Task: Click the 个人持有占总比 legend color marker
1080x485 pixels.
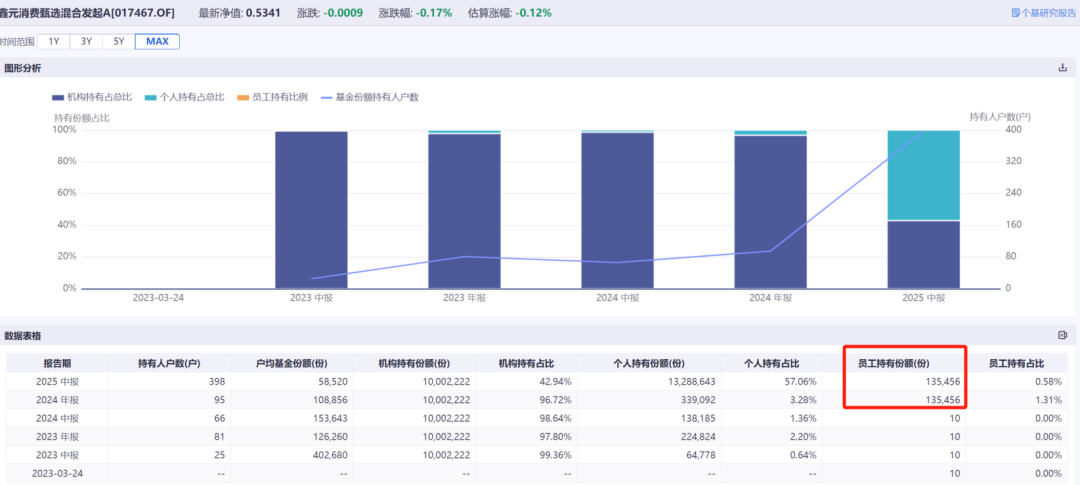Action: coord(150,97)
